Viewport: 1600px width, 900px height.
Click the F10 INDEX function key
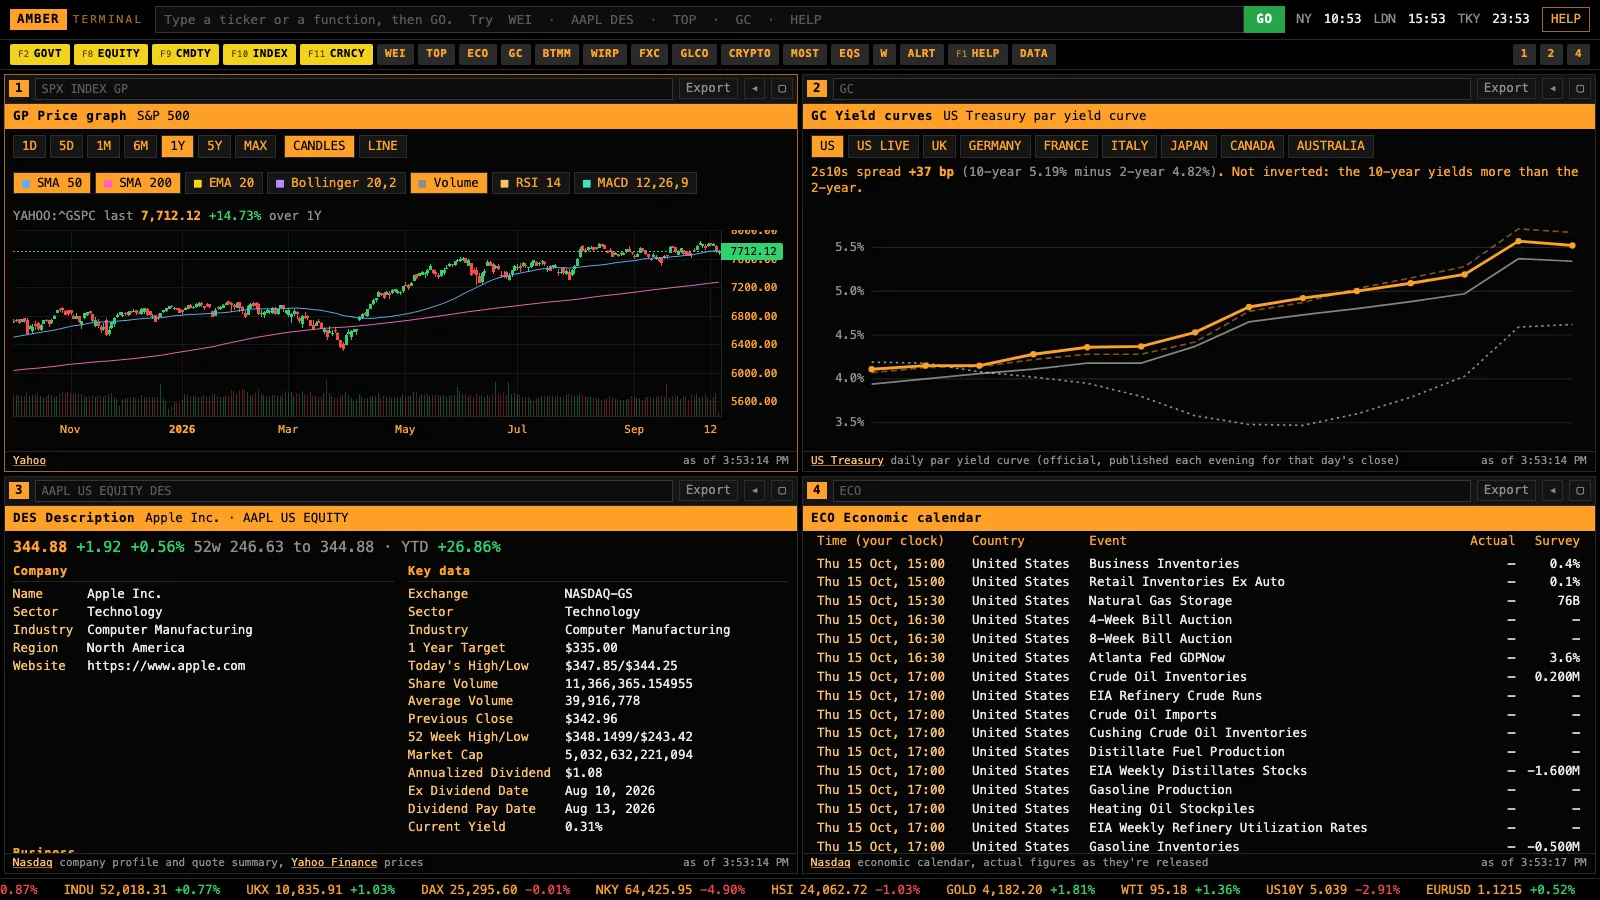(x=259, y=54)
